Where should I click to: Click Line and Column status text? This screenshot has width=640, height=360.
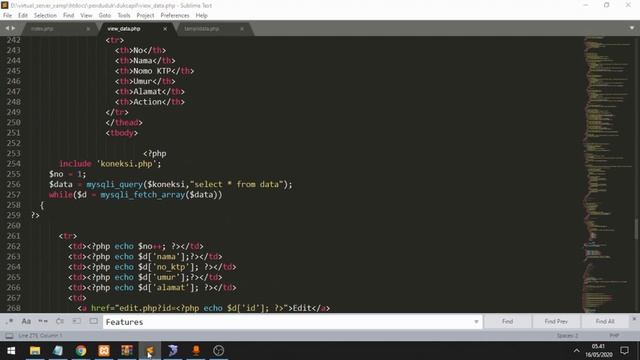[40, 336]
